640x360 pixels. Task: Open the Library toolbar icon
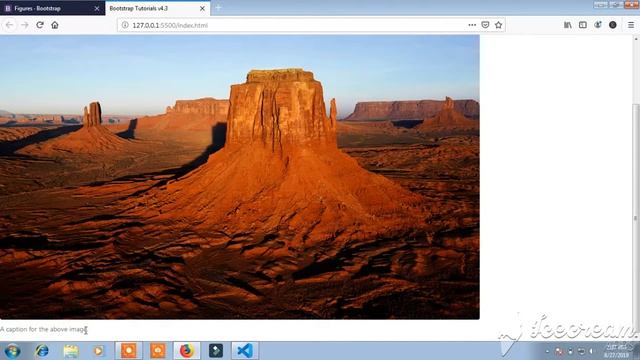568,25
